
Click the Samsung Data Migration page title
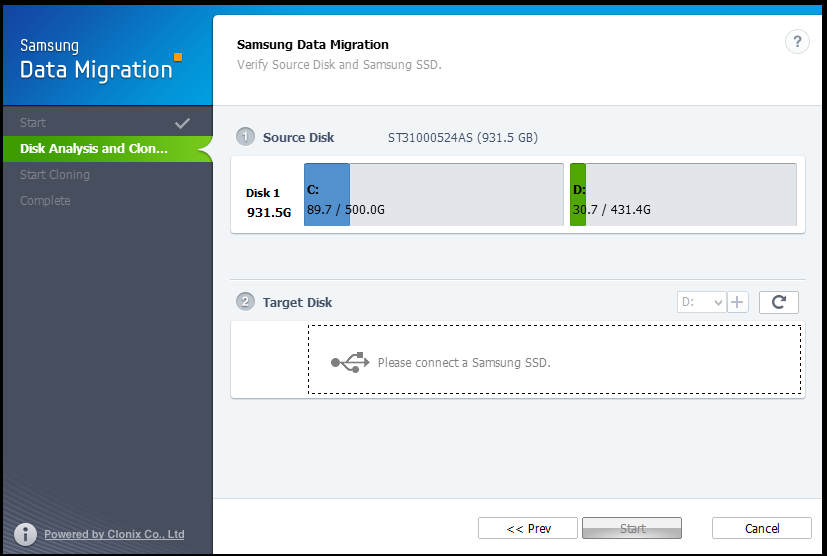click(313, 45)
